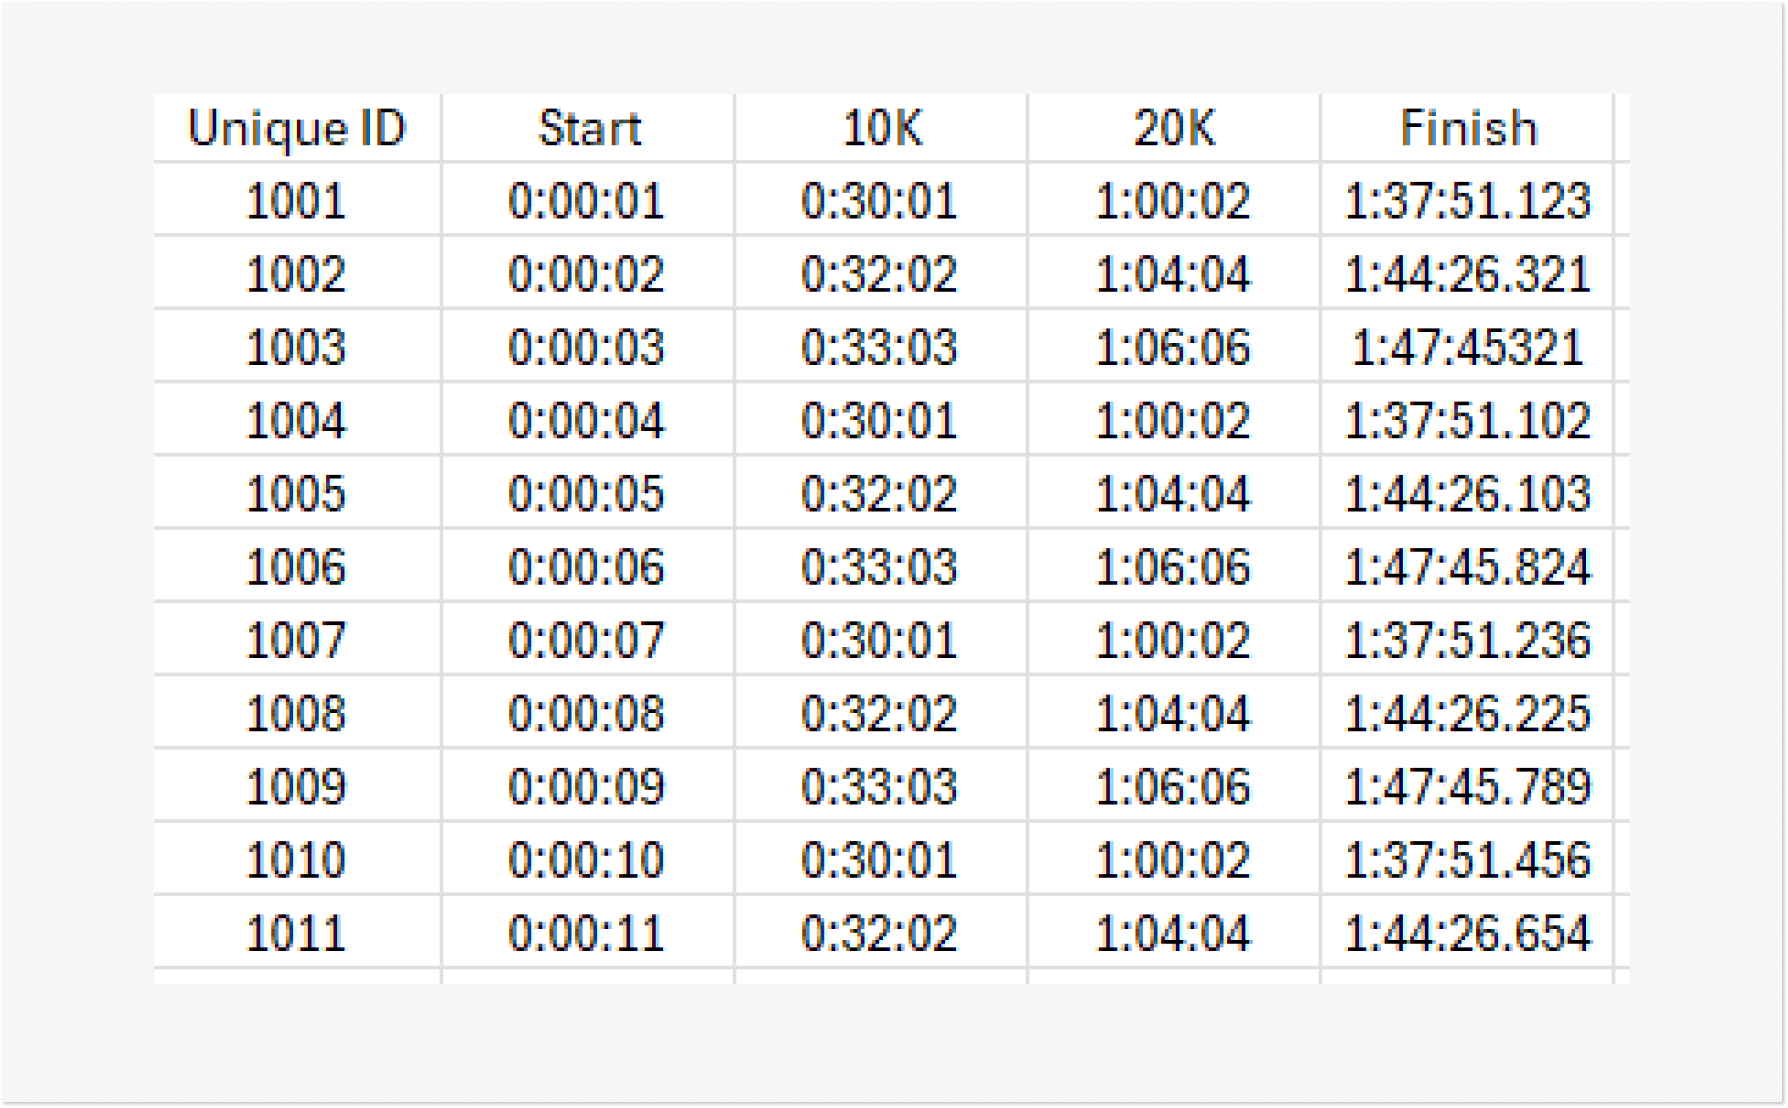Click finish time 1:37:51.123
The image size is (1788, 1108).
pos(1467,200)
